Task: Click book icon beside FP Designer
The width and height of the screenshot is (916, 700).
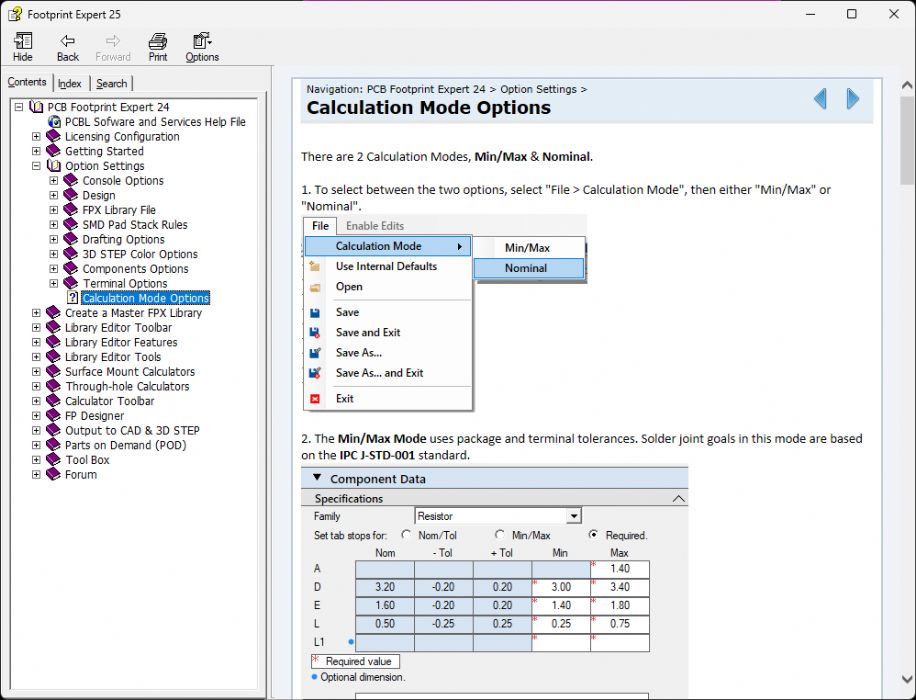Action: pos(53,415)
